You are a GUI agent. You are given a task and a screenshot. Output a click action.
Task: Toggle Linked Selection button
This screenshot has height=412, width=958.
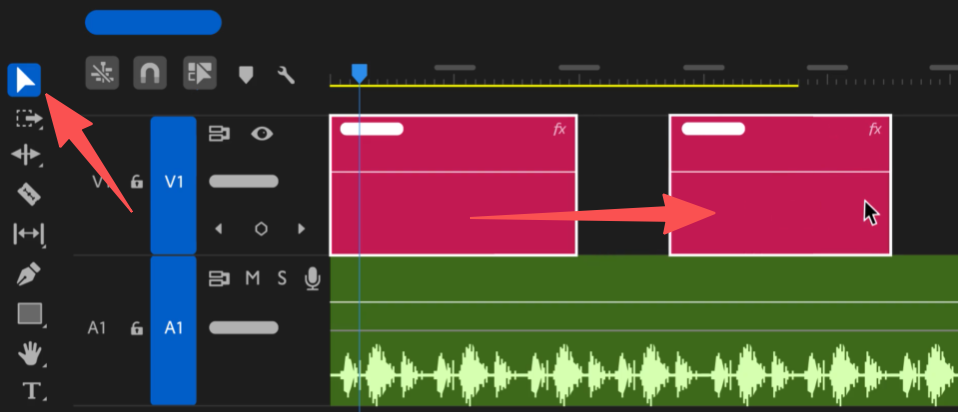tap(200, 74)
